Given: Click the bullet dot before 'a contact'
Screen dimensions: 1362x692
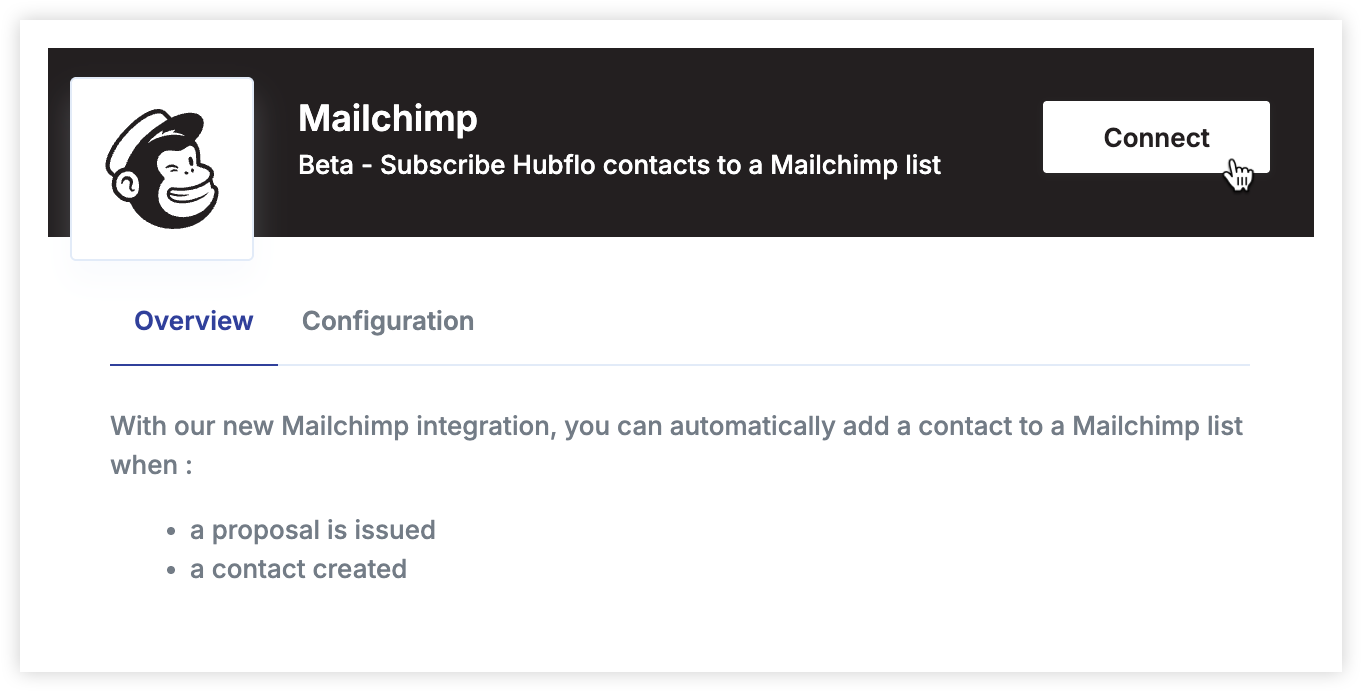Looking at the screenshot, I should pos(170,571).
